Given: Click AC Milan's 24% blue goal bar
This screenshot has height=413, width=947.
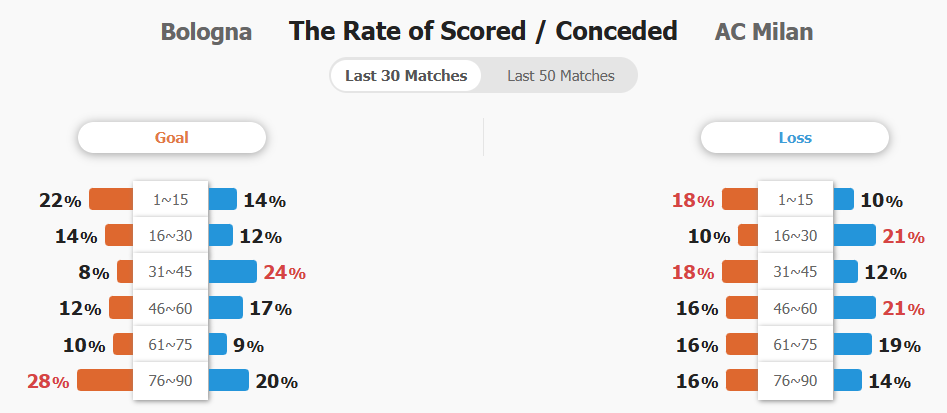Looking at the screenshot, I should (x=233, y=272).
